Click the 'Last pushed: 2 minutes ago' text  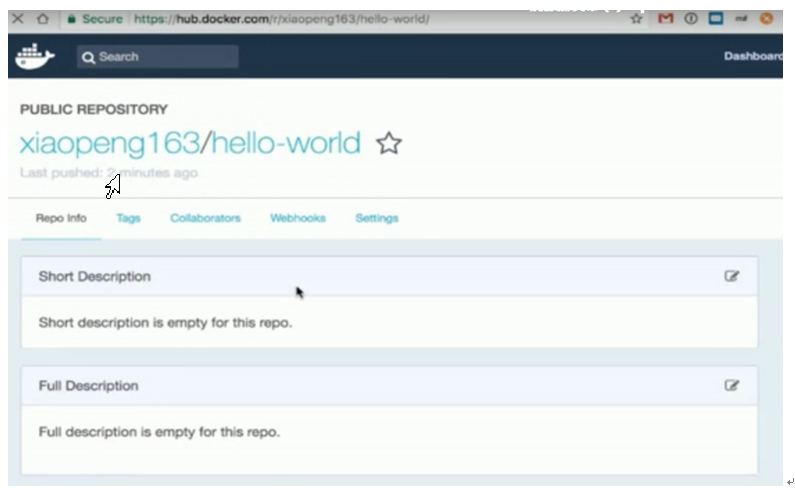tap(109, 173)
